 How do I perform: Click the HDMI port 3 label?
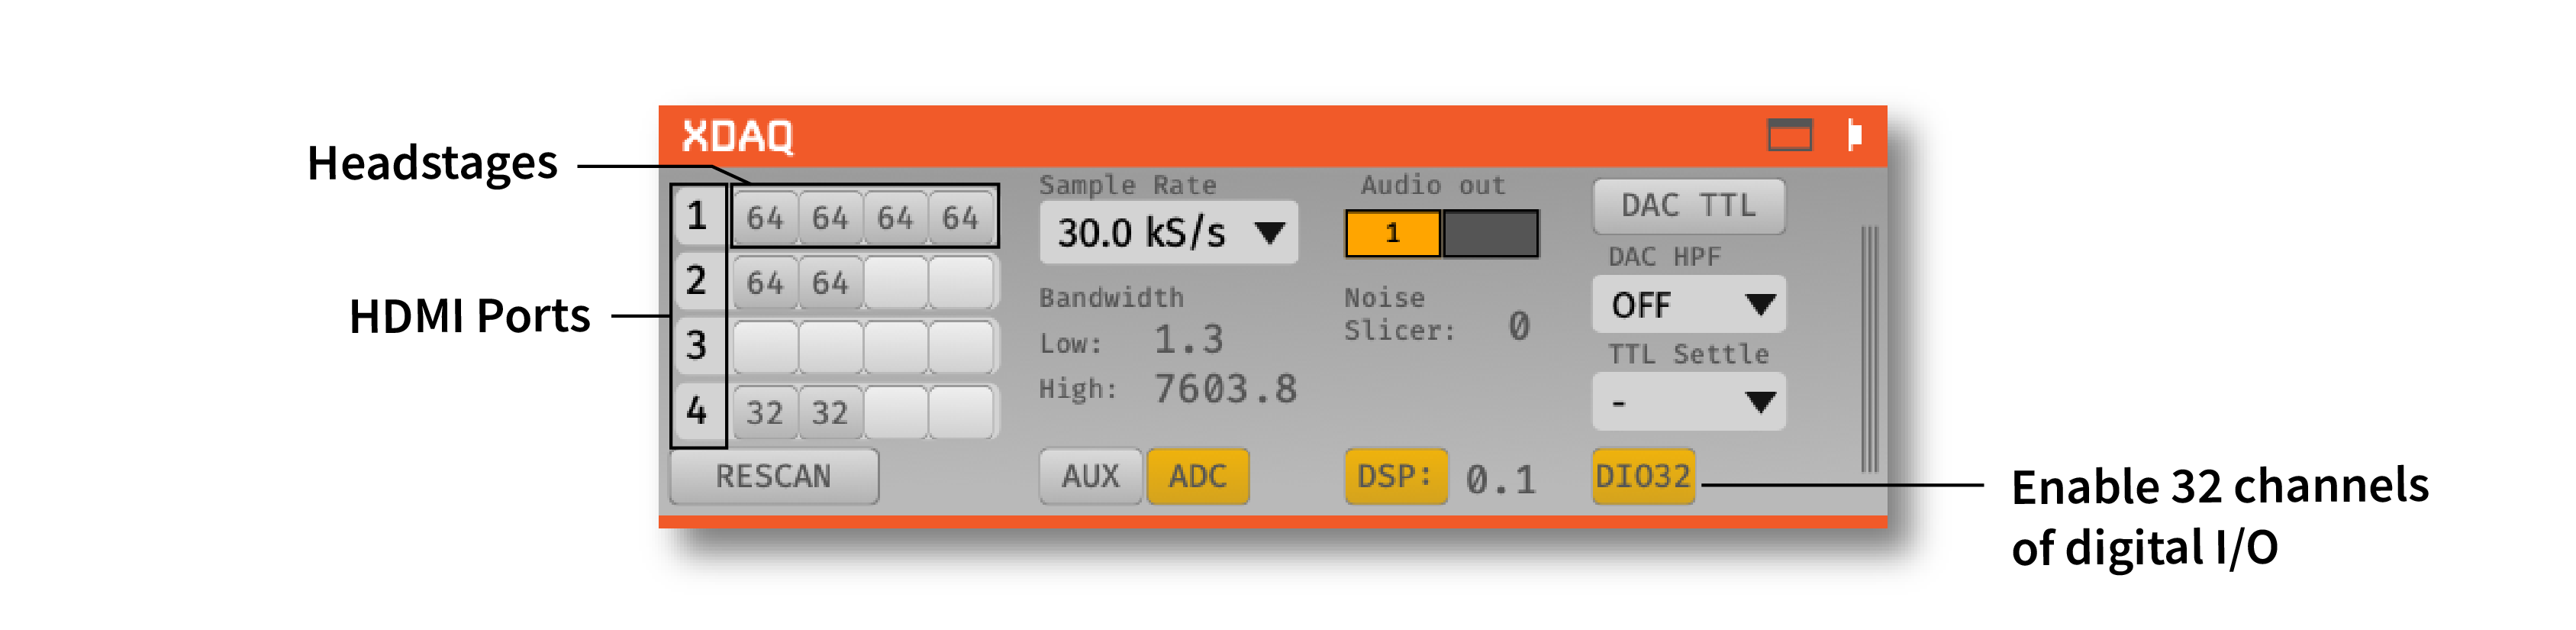click(697, 346)
